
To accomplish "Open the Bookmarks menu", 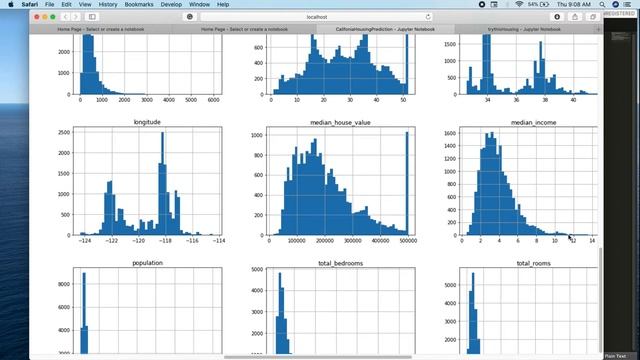I will (139, 4).
